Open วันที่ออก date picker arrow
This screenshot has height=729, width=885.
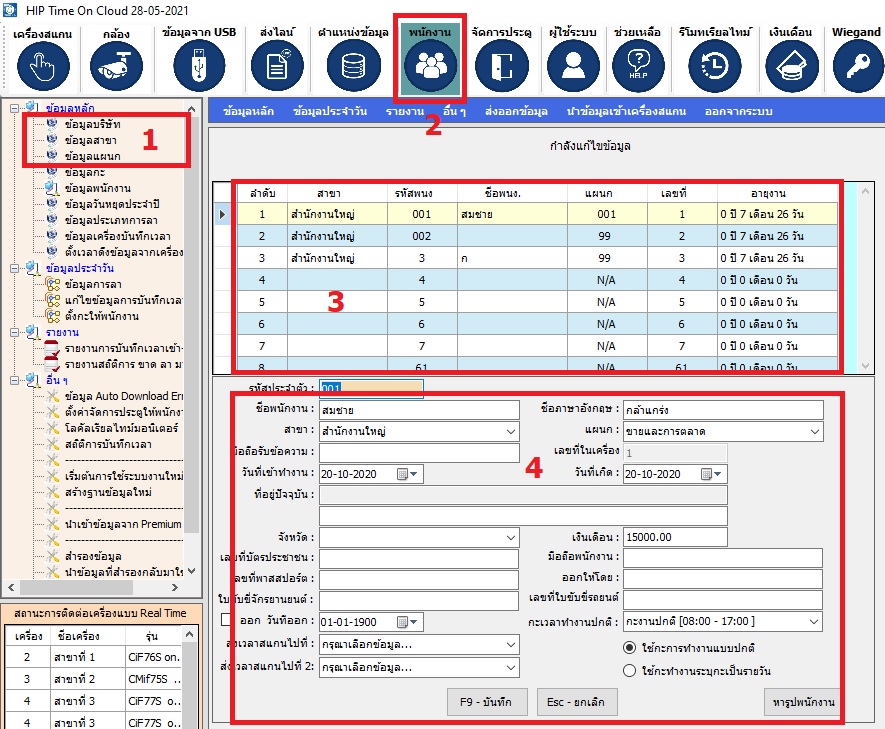[x=414, y=622]
